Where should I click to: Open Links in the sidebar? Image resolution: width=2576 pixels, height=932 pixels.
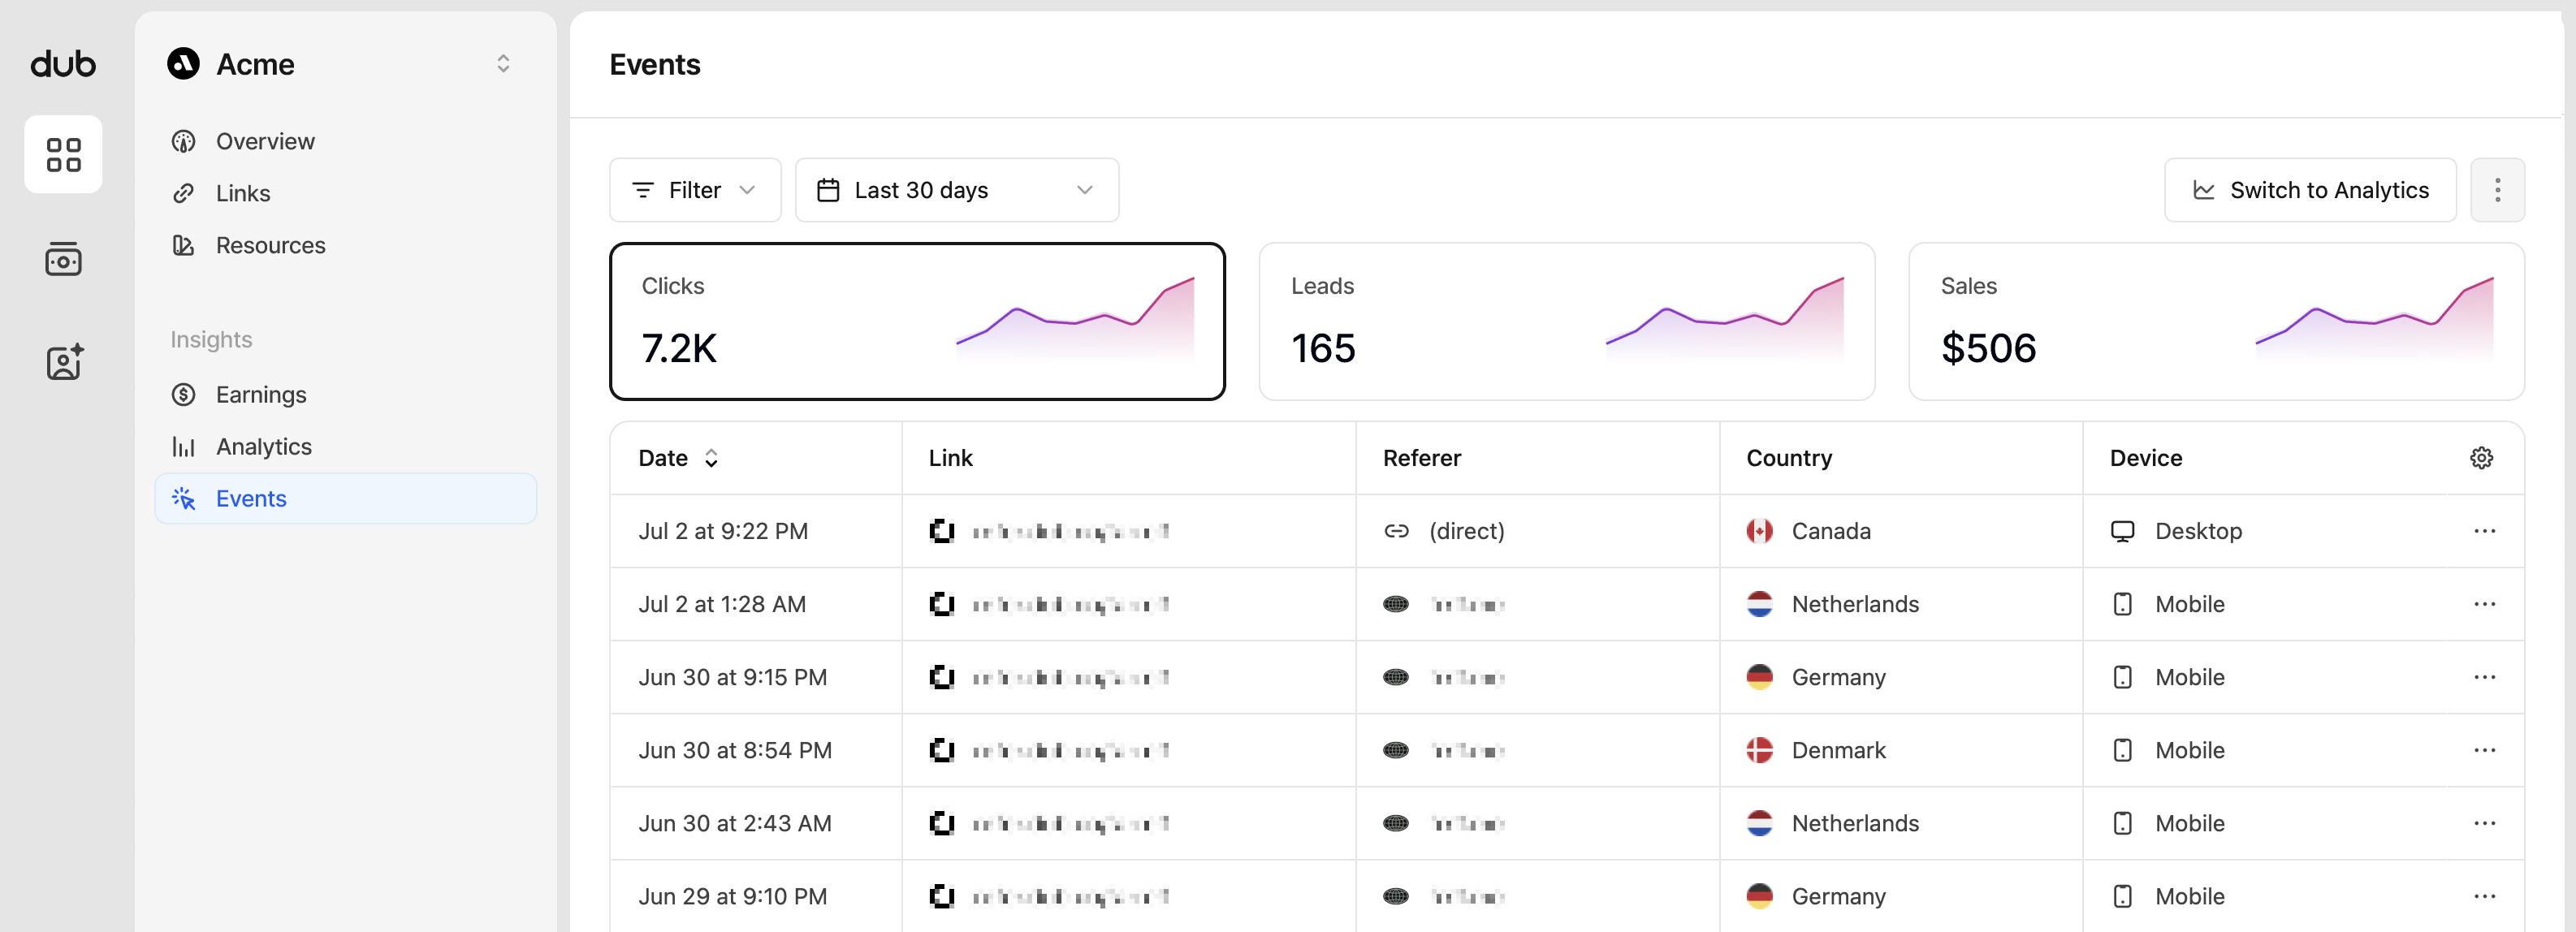[x=345, y=193]
